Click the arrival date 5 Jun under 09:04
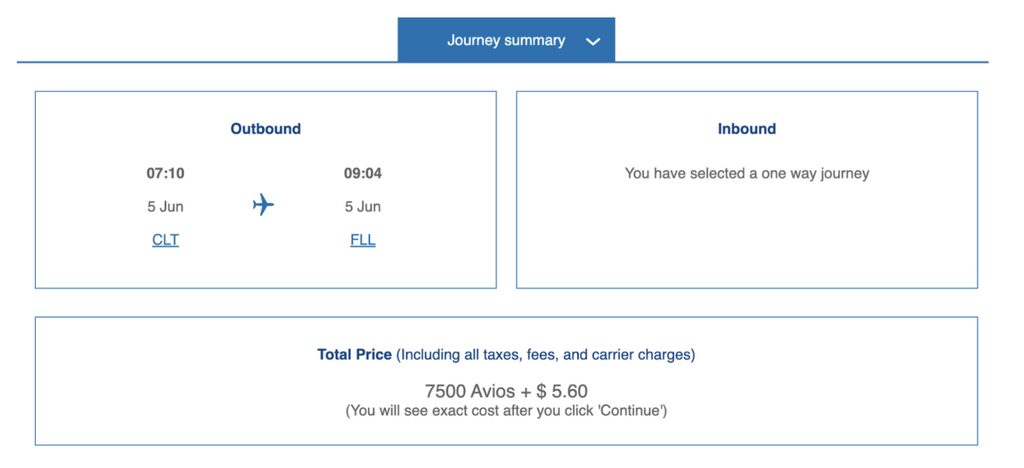This screenshot has height=468, width=1024. (363, 207)
